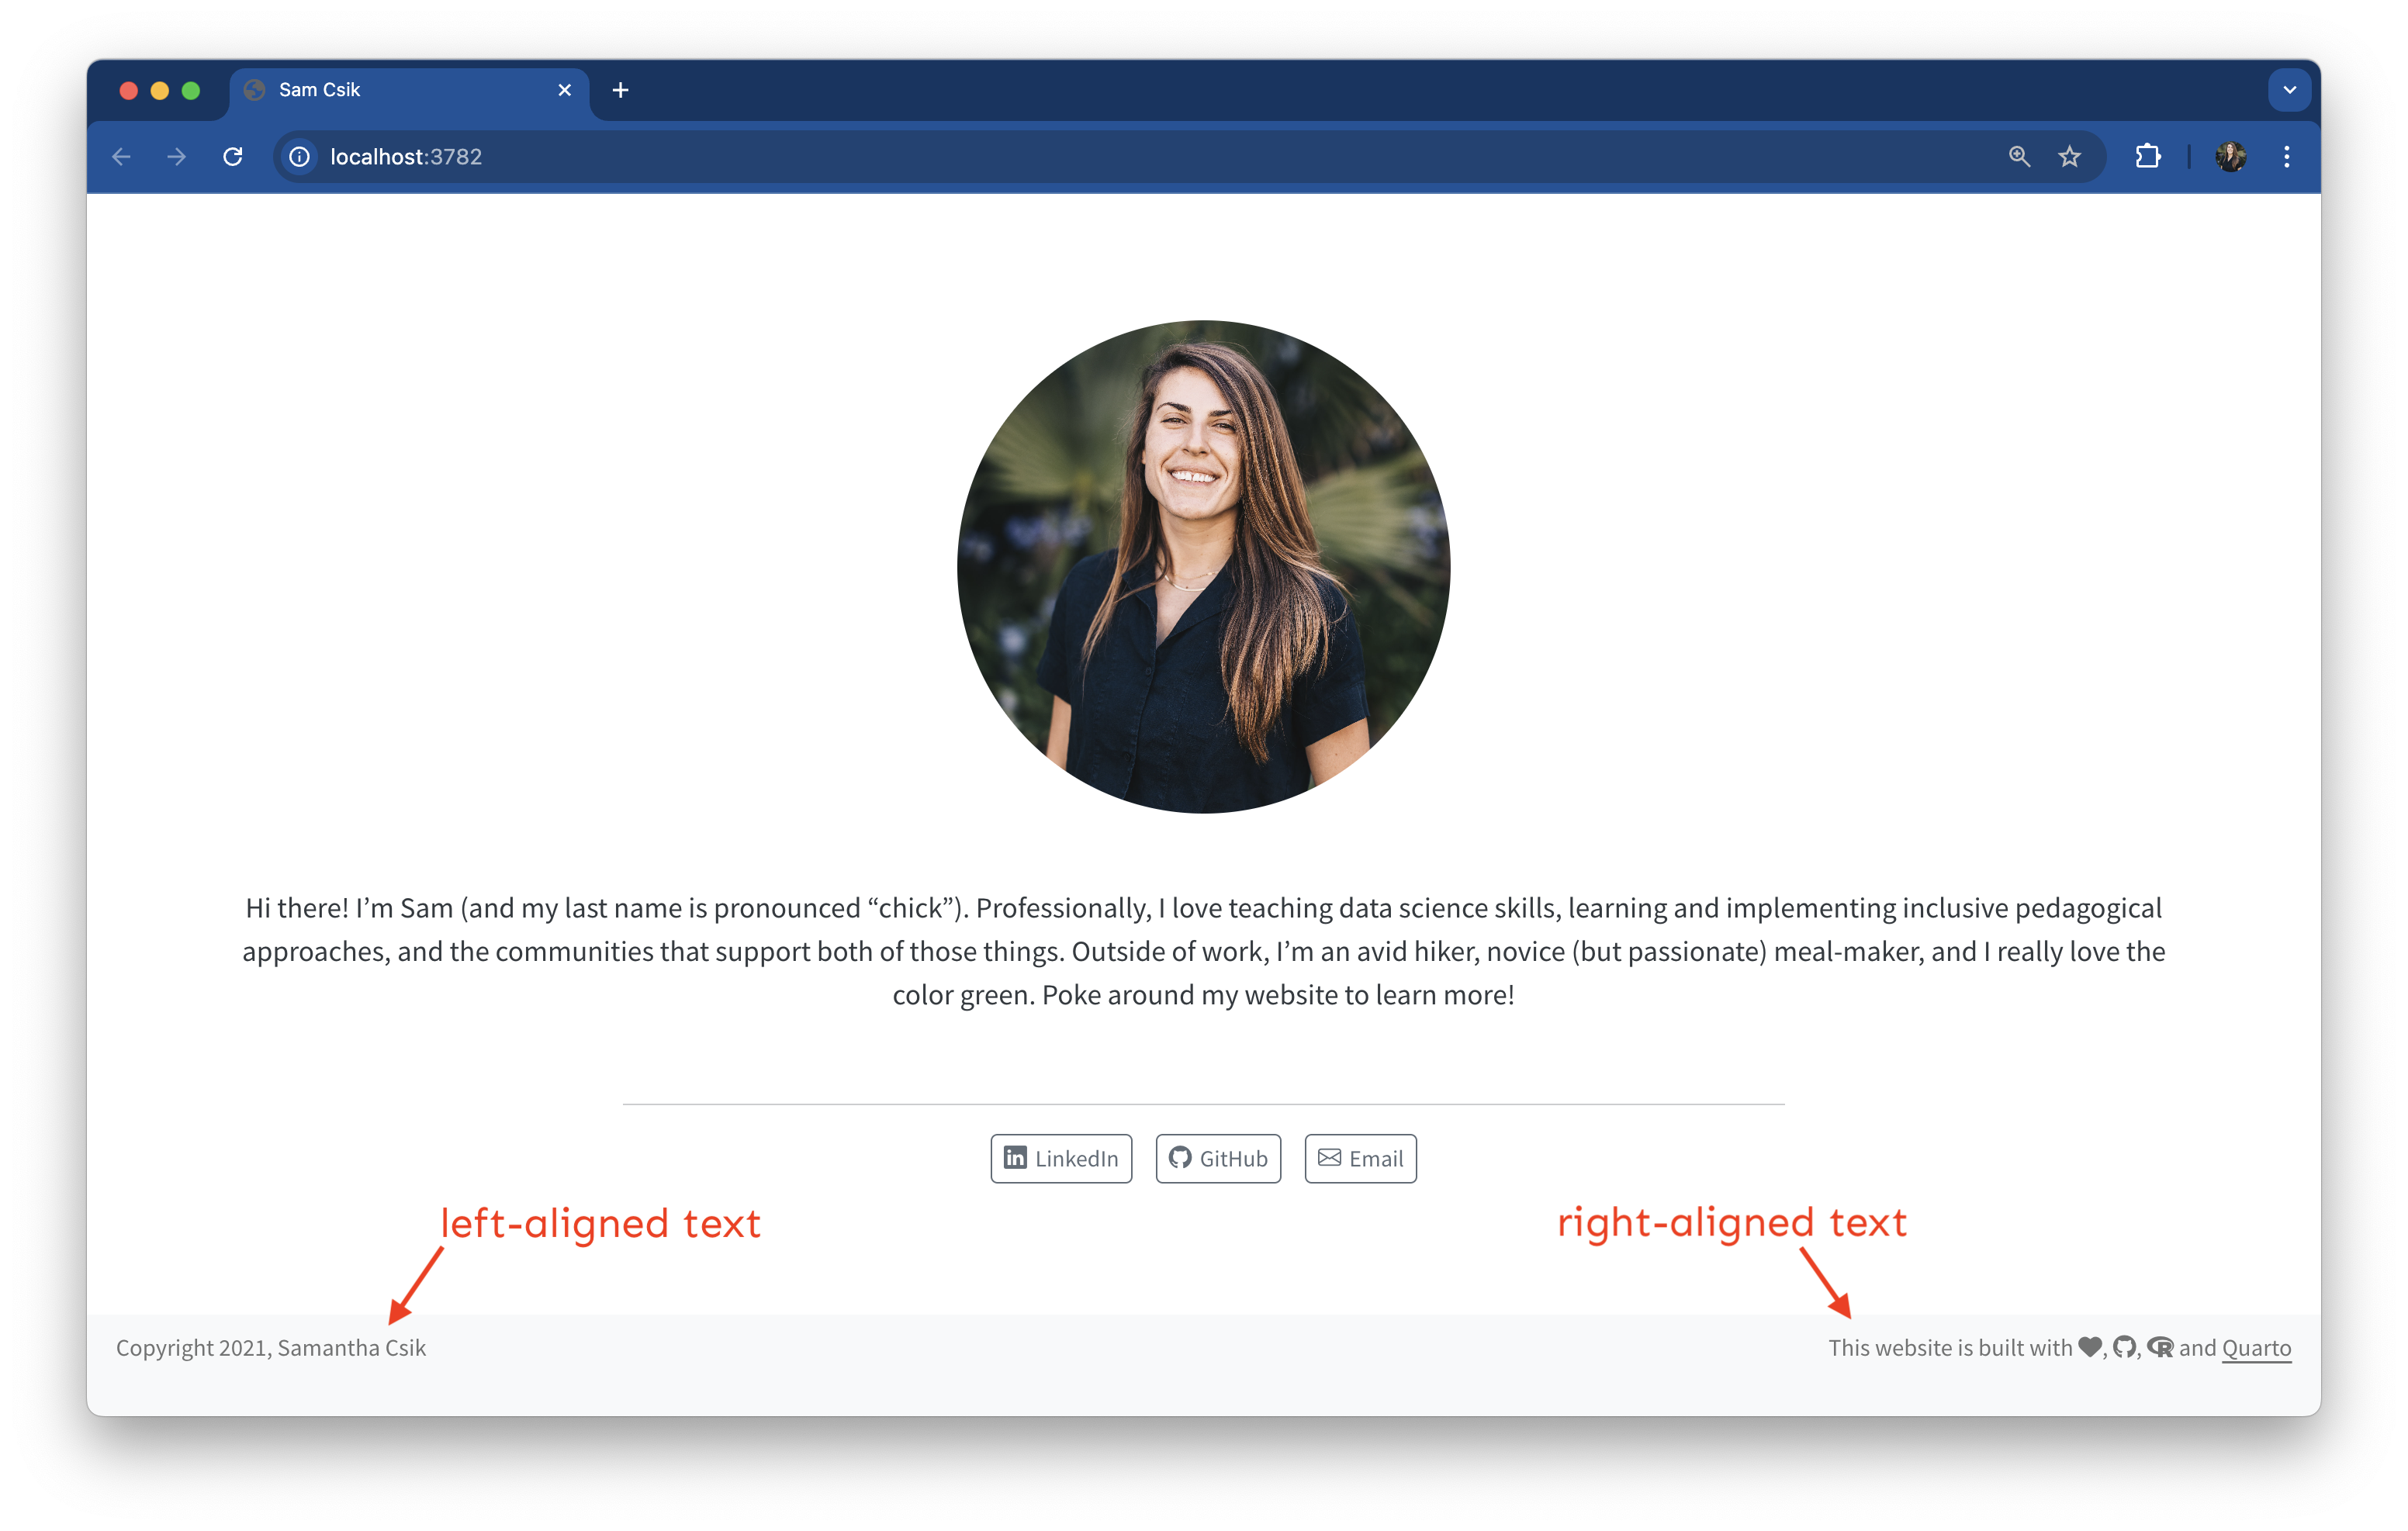Click the GitHub button
This screenshot has height=1531, width=2408.
click(1218, 1158)
